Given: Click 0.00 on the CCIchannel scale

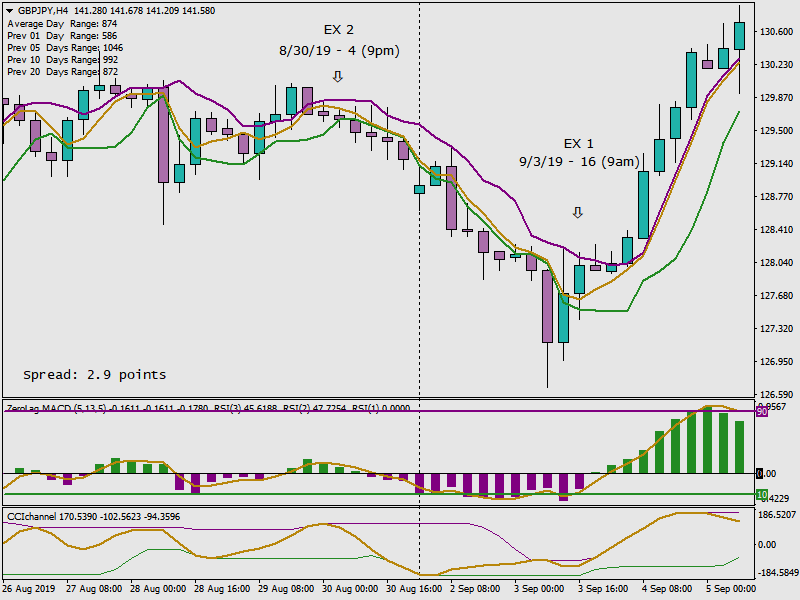Looking at the screenshot, I should [x=767, y=545].
